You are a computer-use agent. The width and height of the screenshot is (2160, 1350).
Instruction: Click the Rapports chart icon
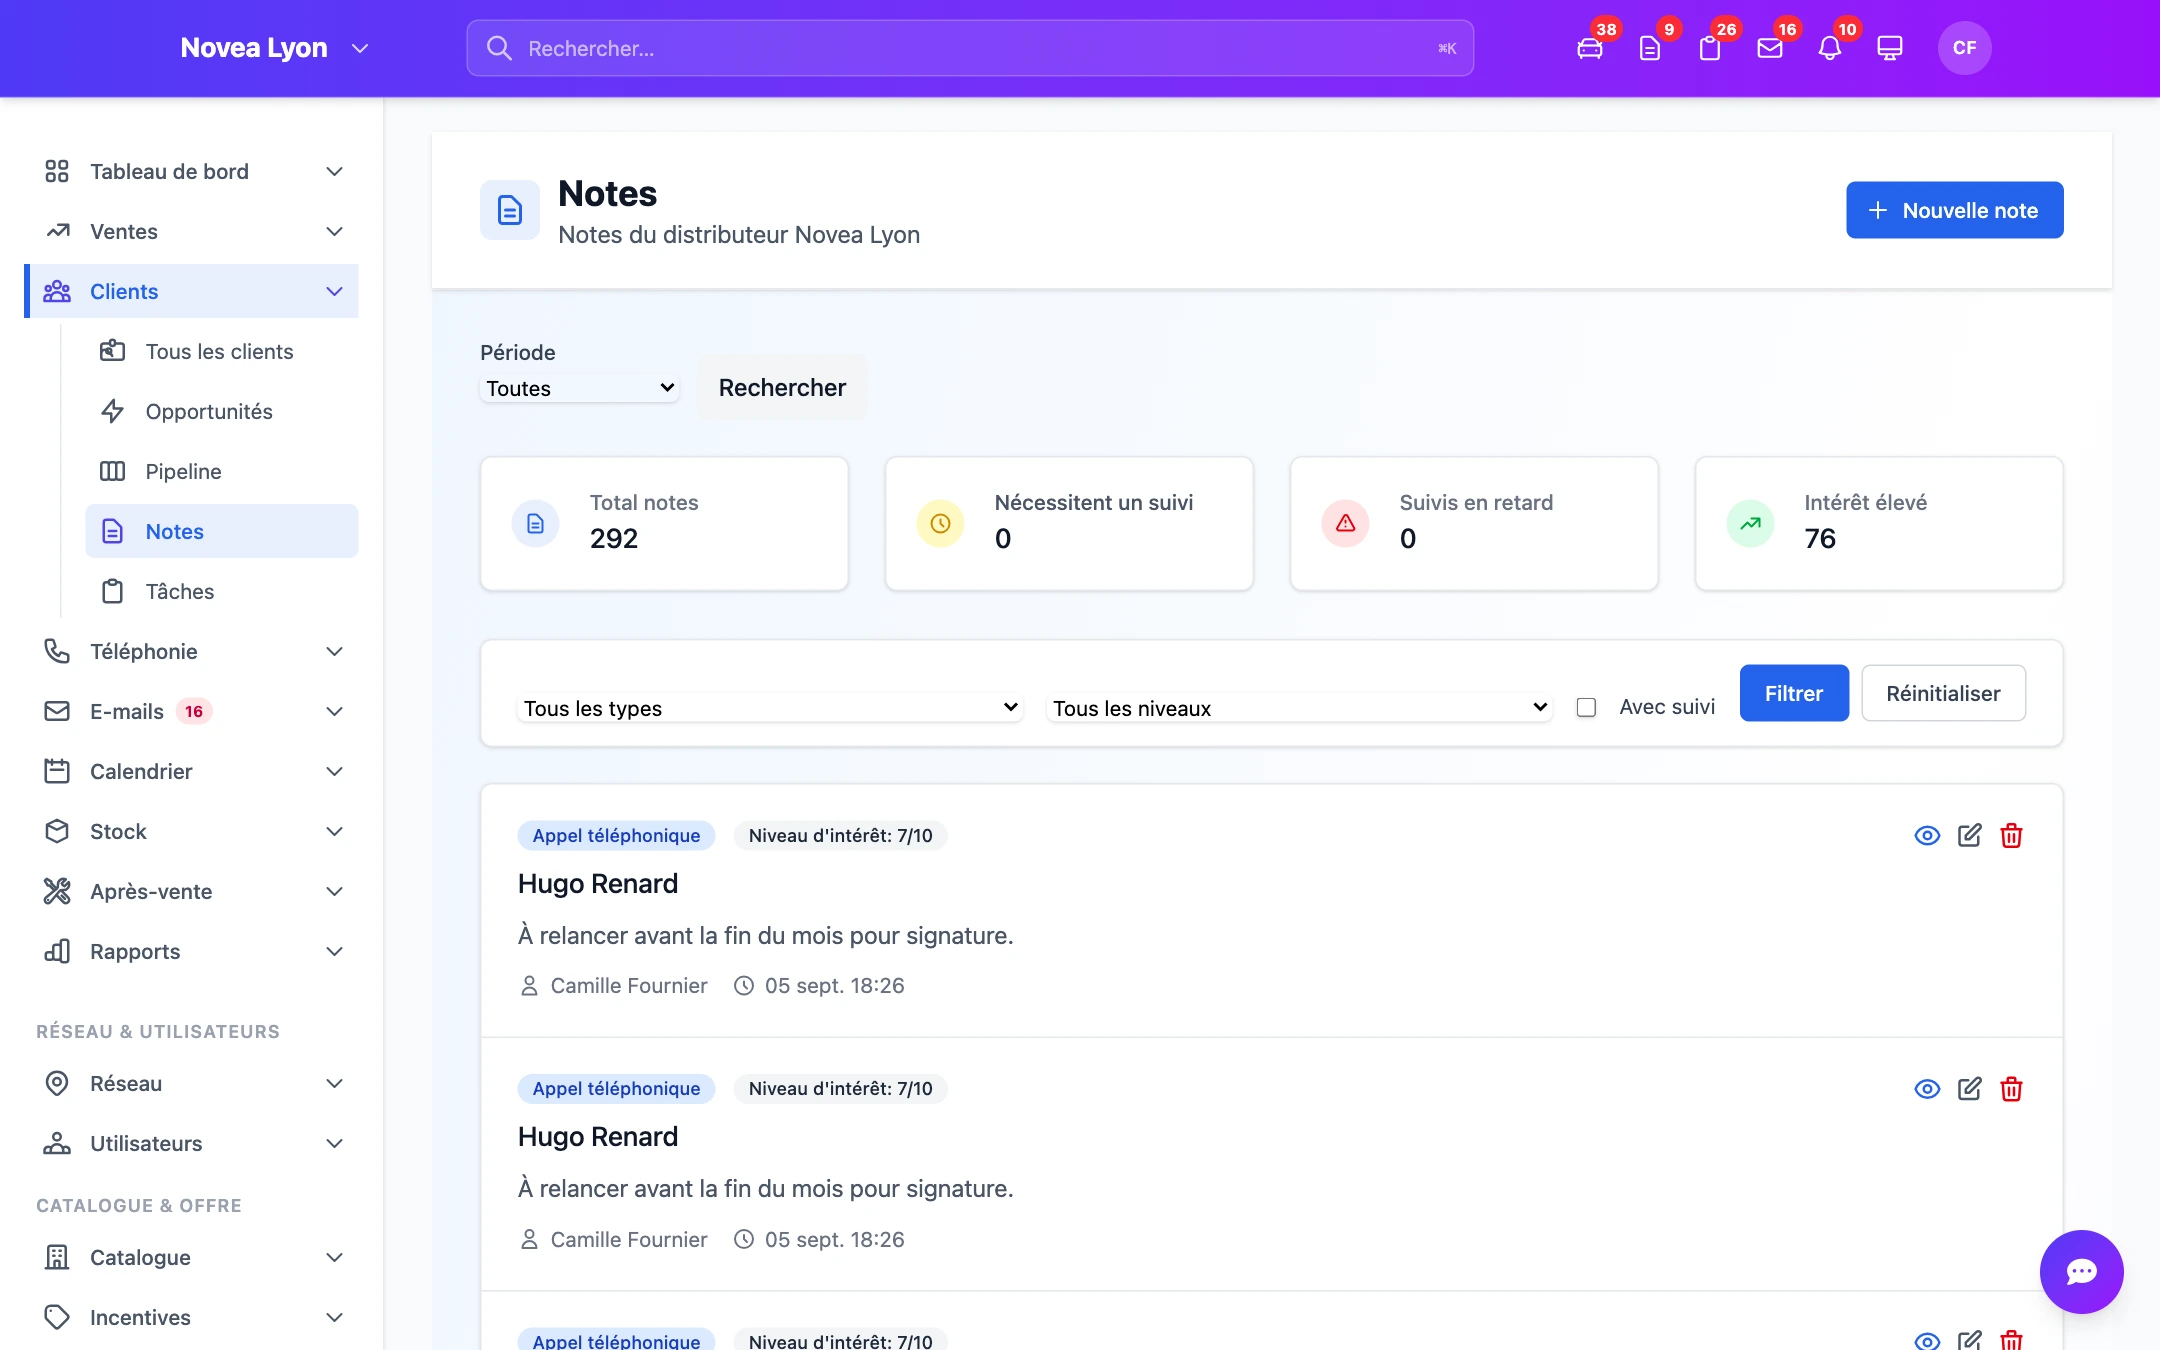pos(57,951)
